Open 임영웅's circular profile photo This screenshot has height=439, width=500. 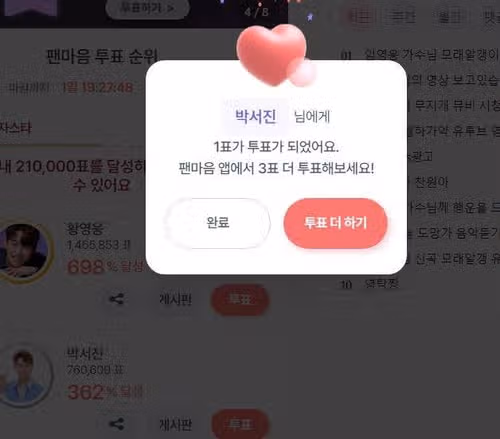click(x=23, y=251)
